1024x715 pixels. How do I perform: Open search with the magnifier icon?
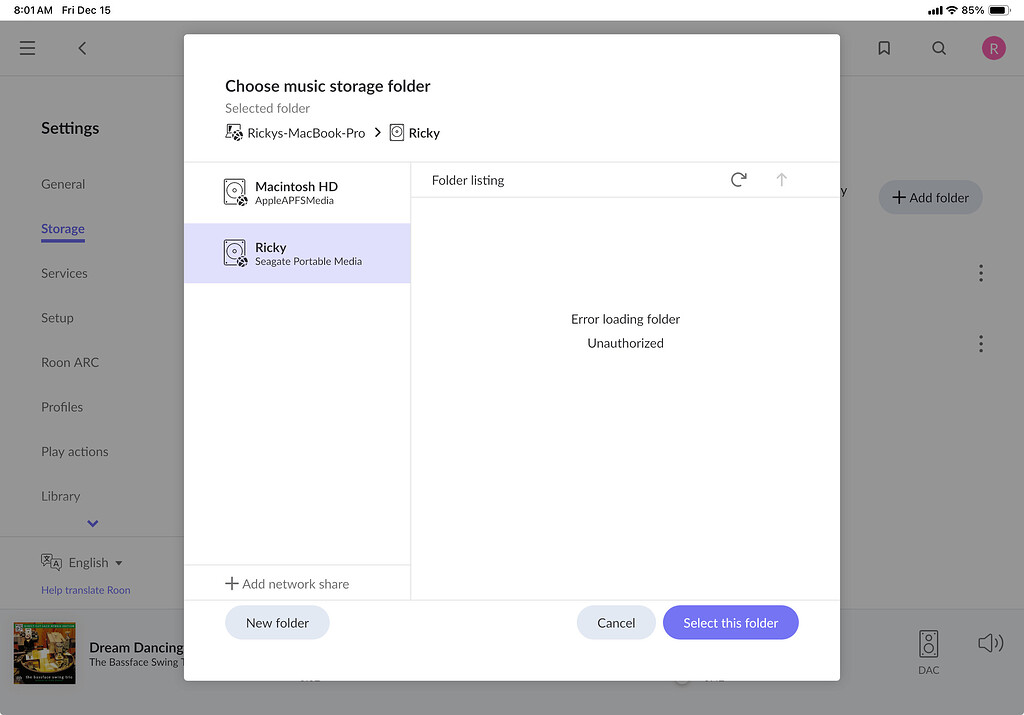point(938,47)
